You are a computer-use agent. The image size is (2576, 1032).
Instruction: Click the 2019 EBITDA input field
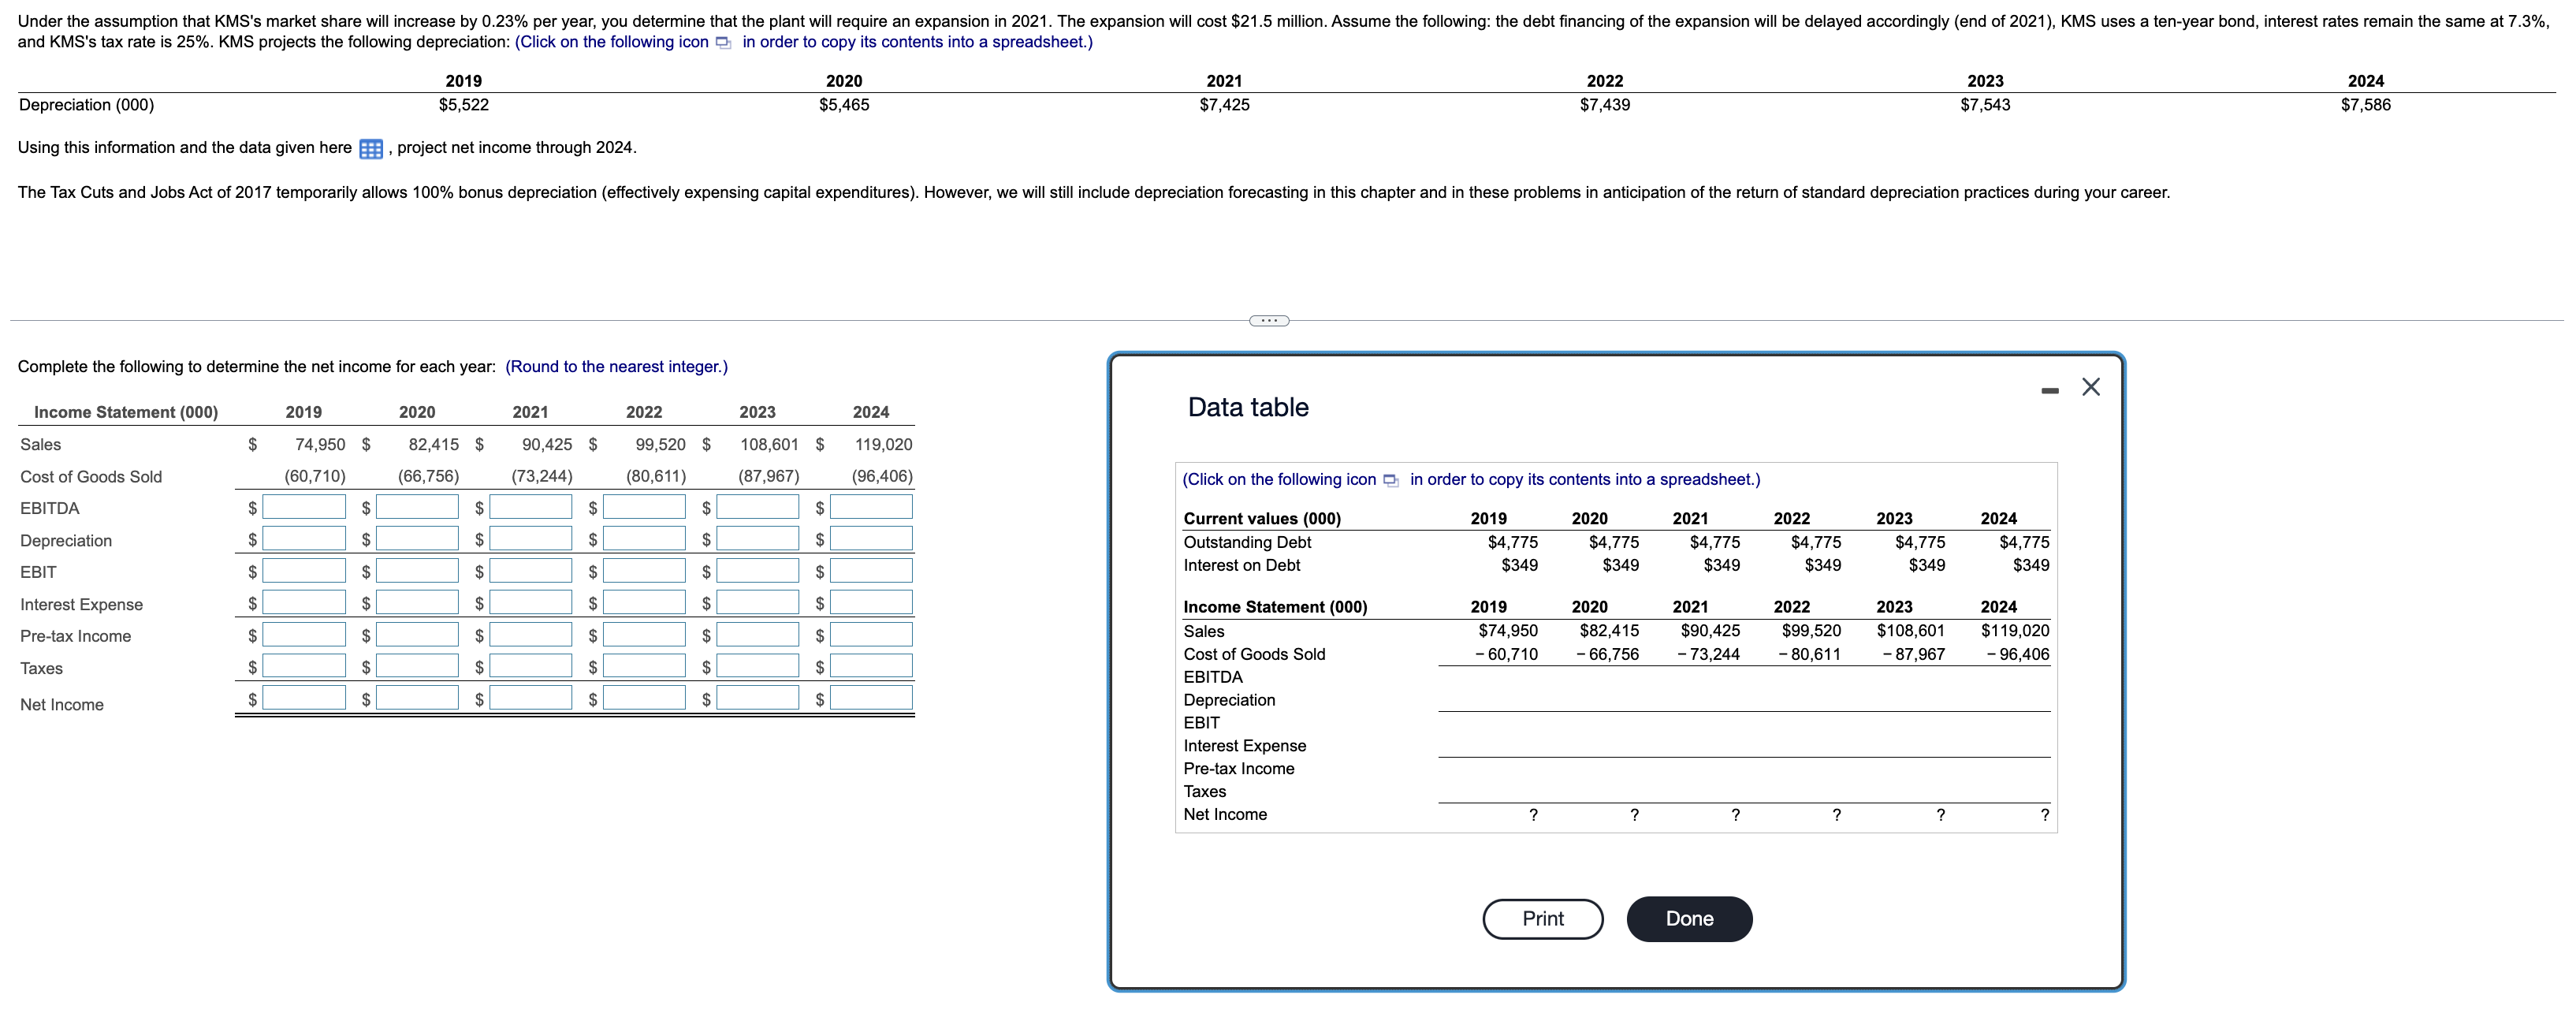click(x=304, y=508)
